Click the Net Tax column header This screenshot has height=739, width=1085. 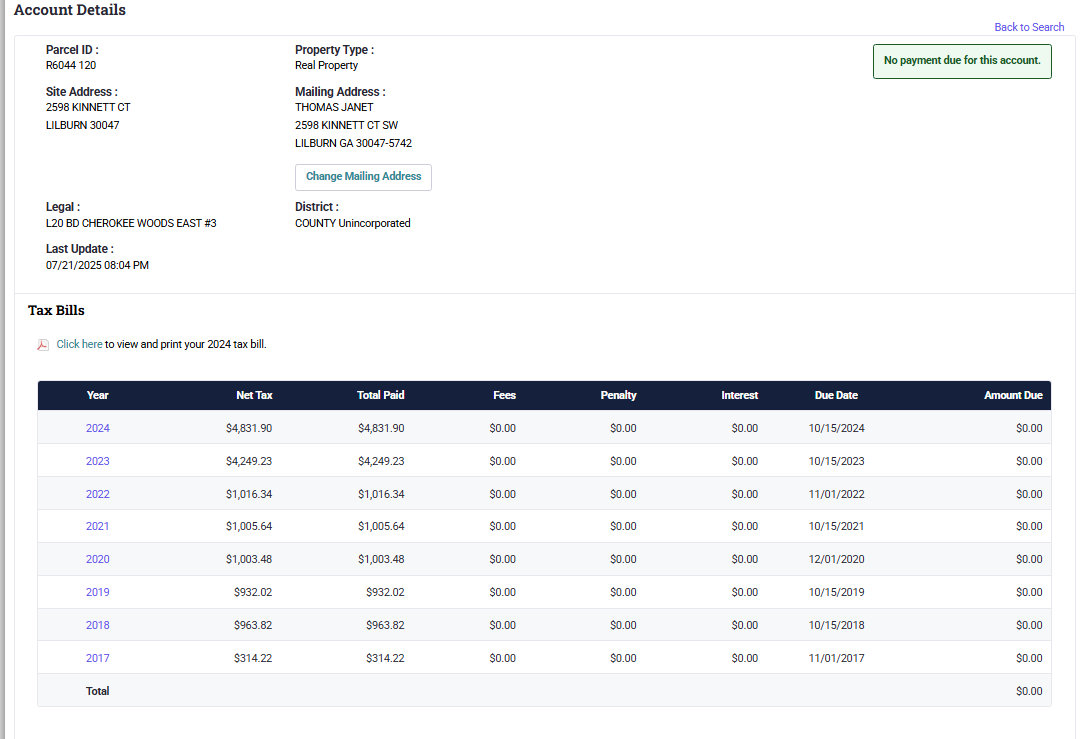[254, 395]
